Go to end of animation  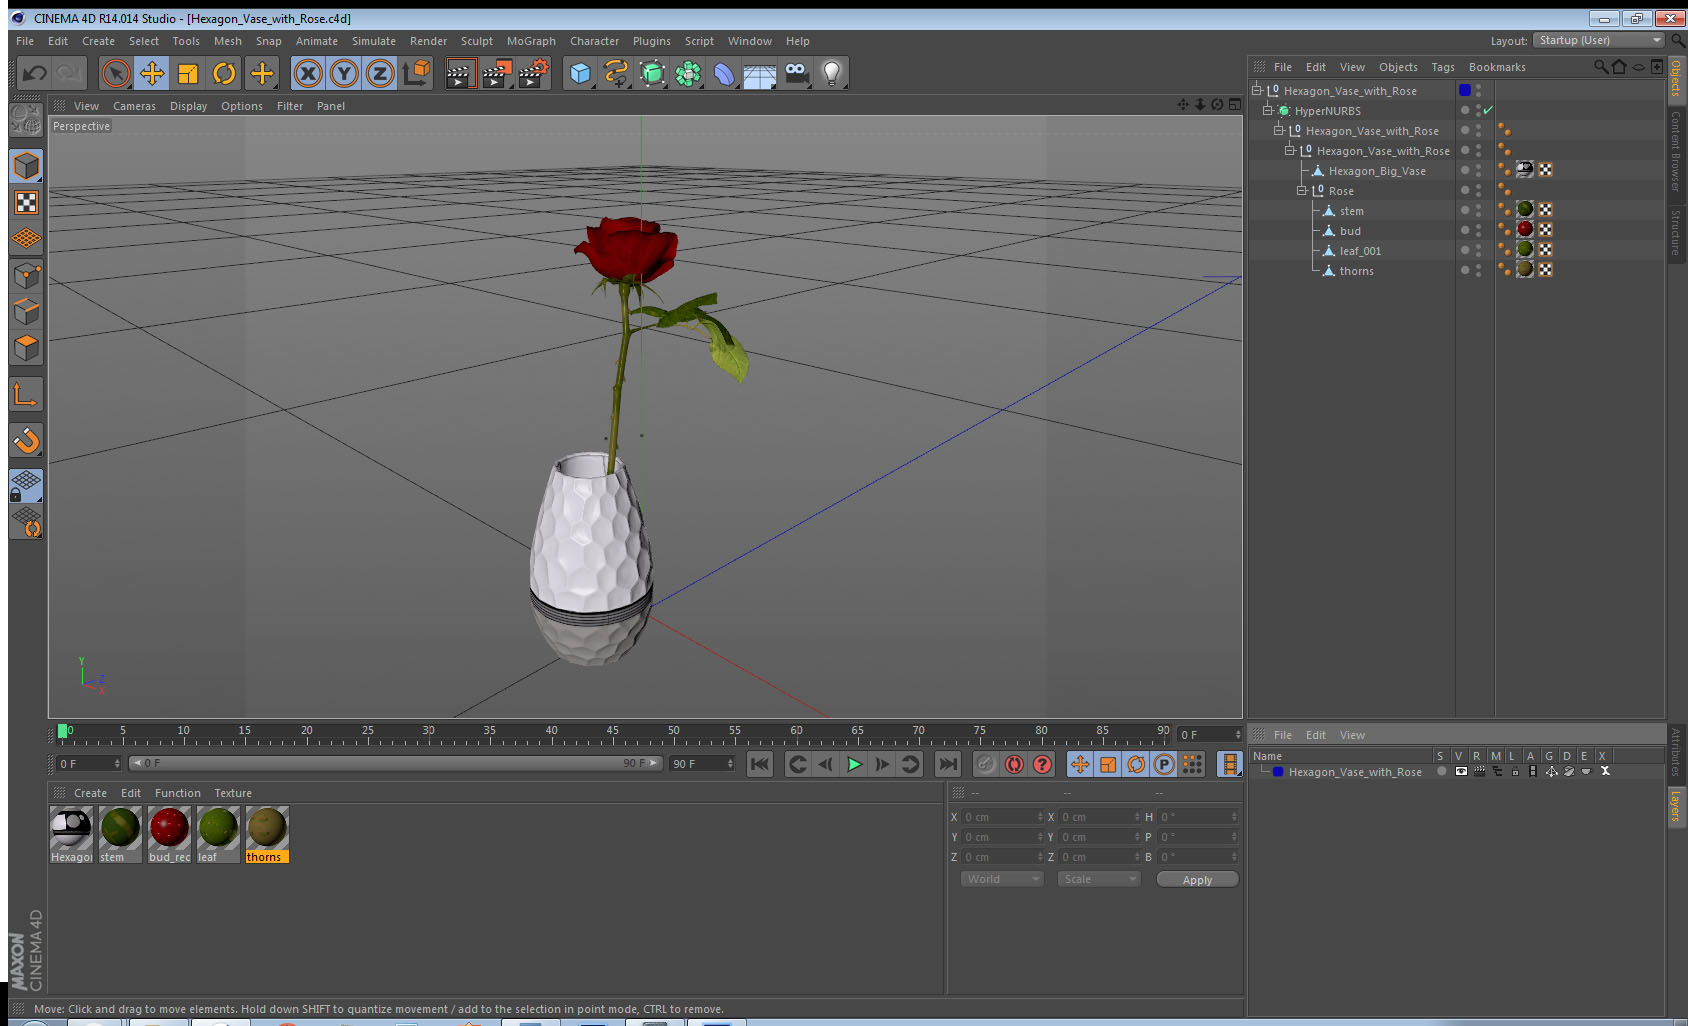(x=948, y=764)
